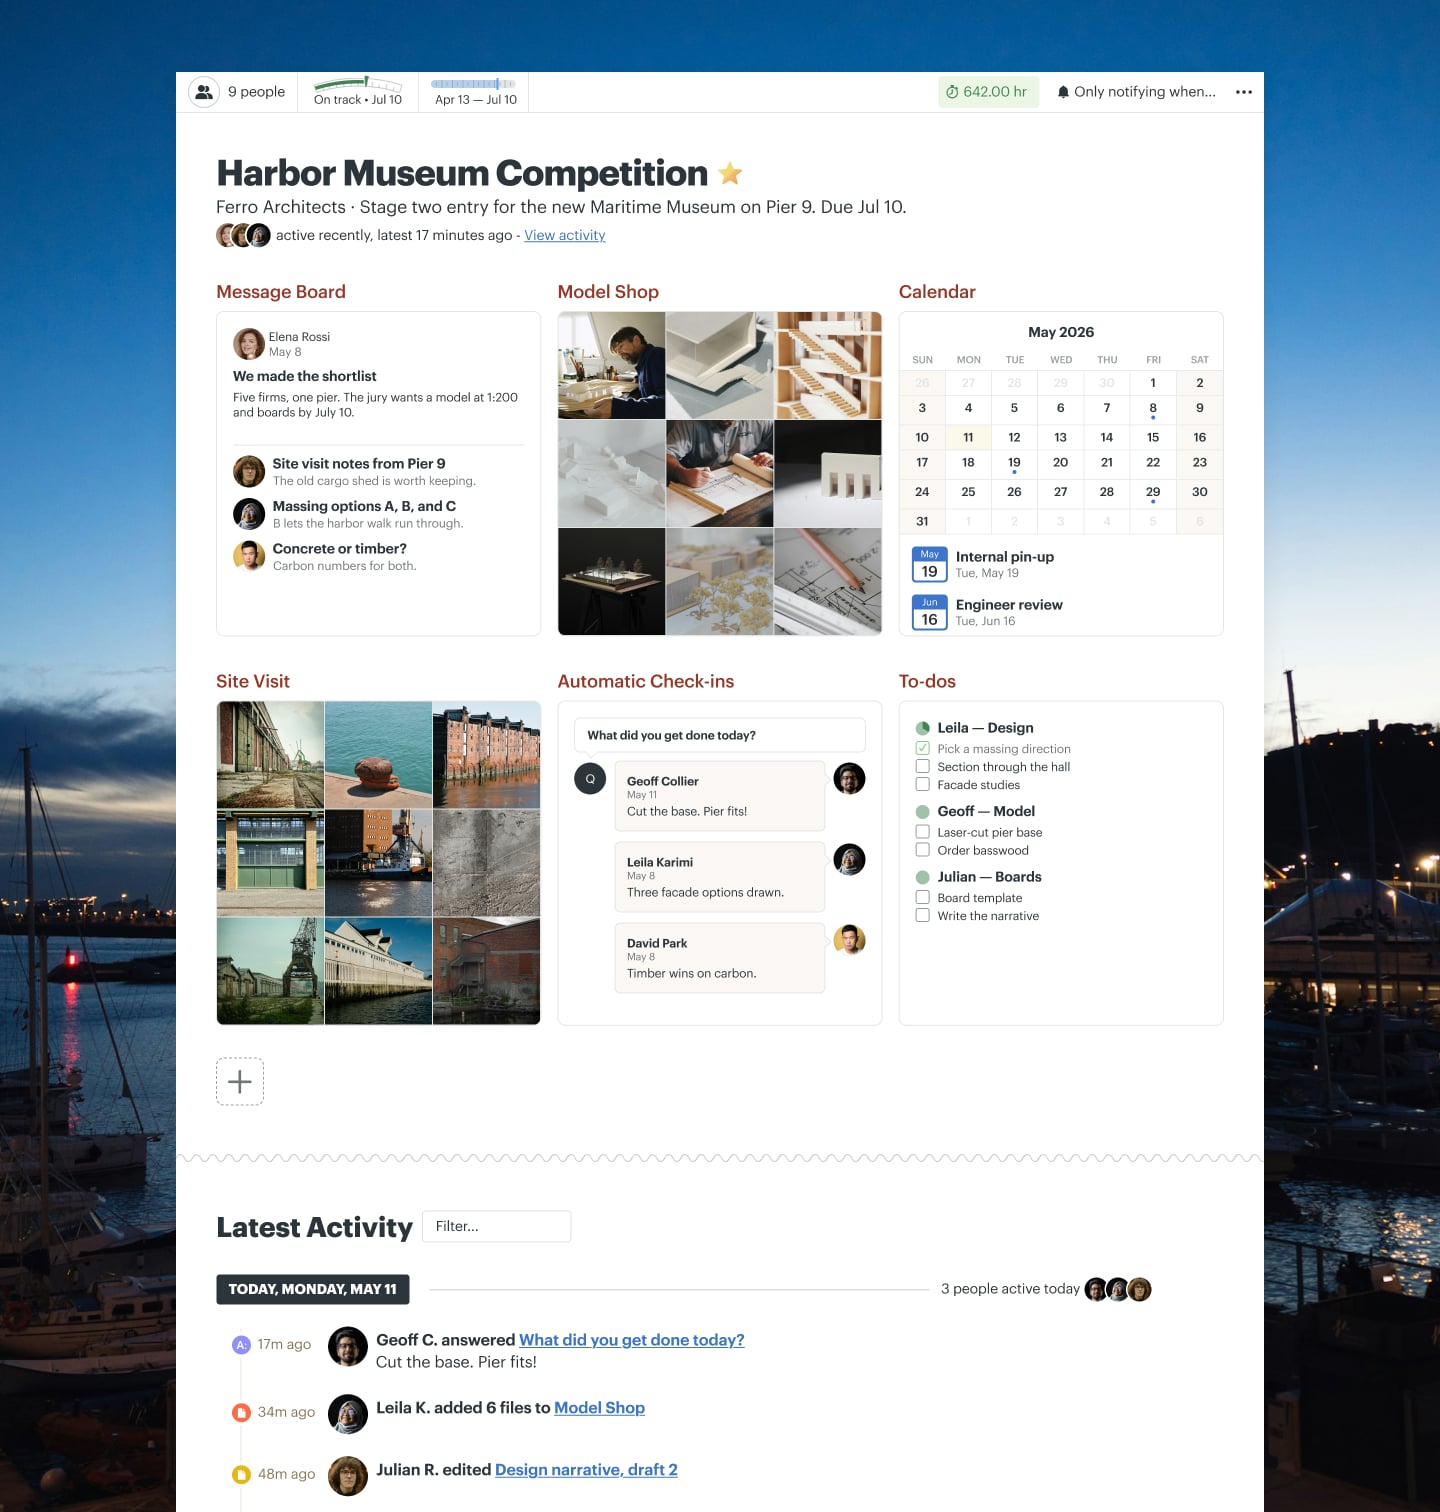Screen dimensions: 1440x1512
Task: Open the 9 people member list
Action: click(238, 92)
